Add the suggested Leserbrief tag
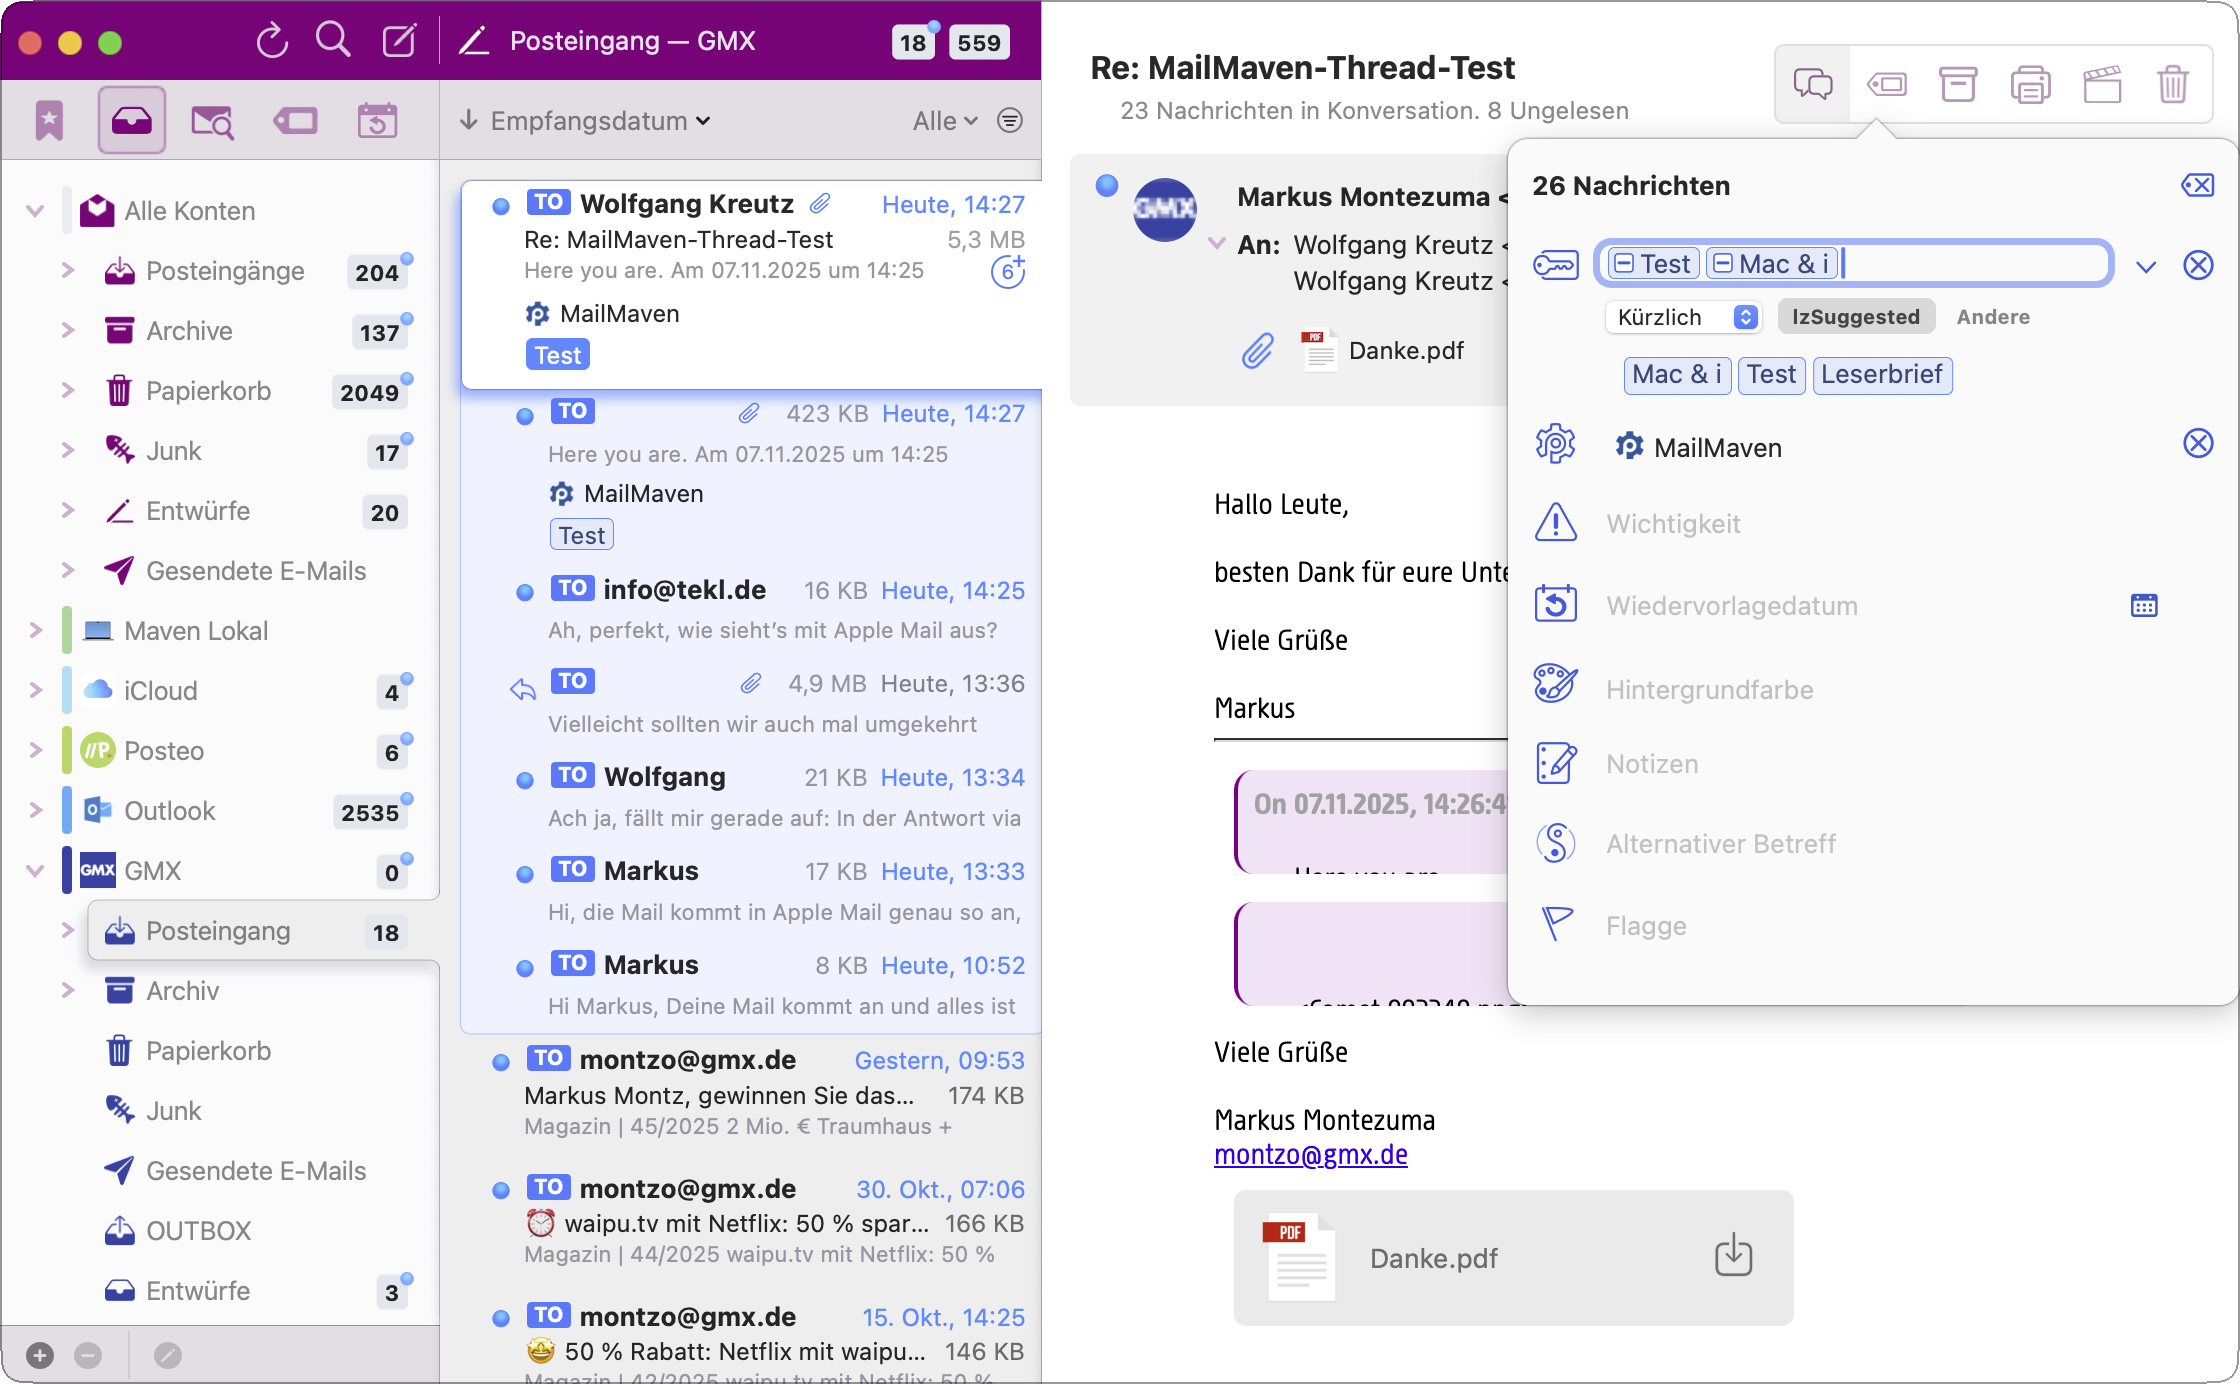 (1881, 375)
